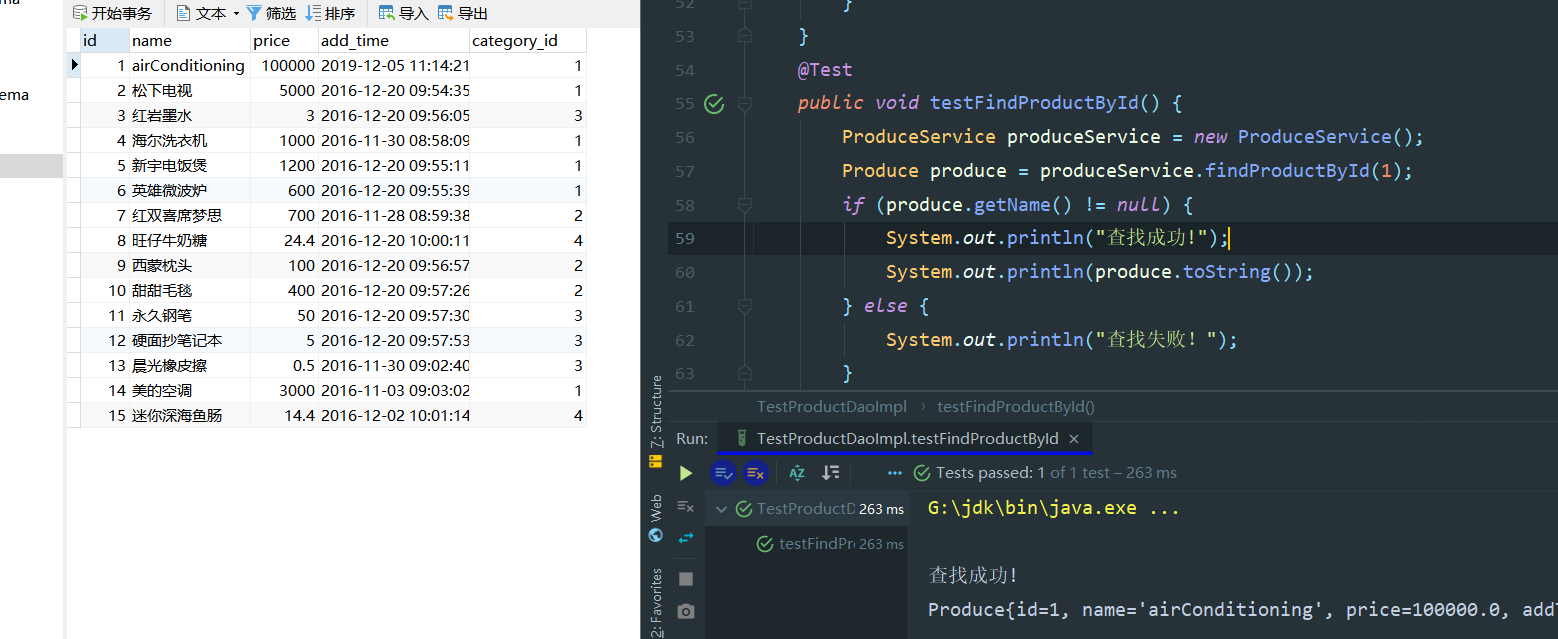Click the current-row arrow indicator for row 1
1558x639 pixels.
[74, 65]
